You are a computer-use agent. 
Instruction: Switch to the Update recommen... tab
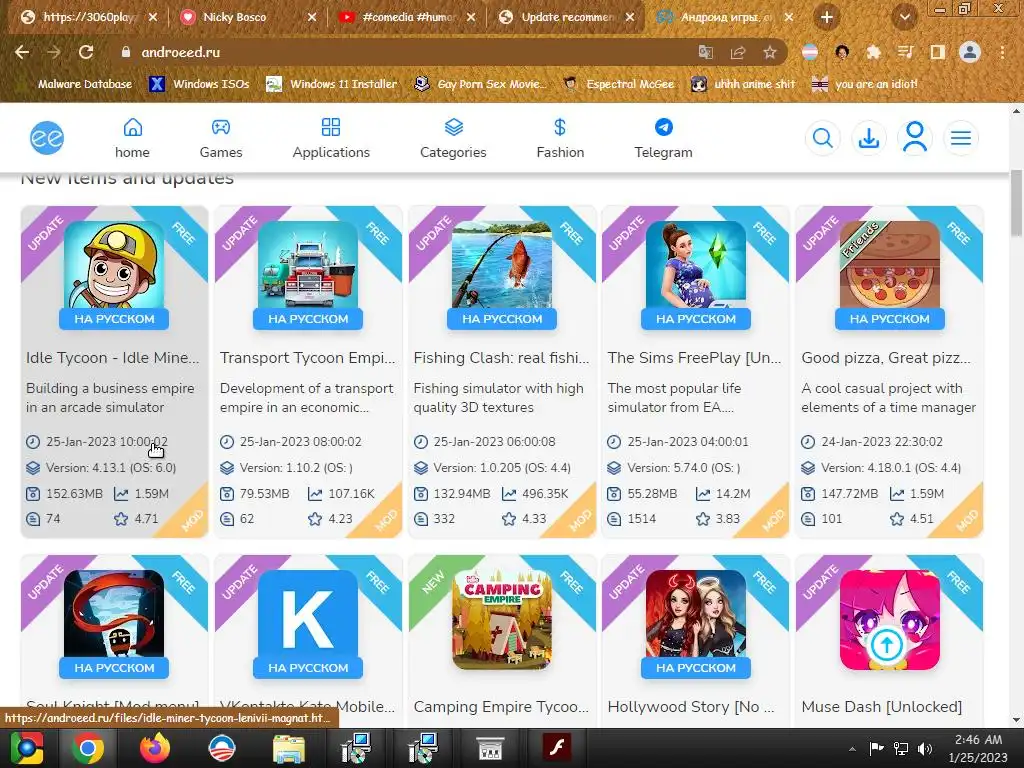pyautogui.click(x=567, y=17)
